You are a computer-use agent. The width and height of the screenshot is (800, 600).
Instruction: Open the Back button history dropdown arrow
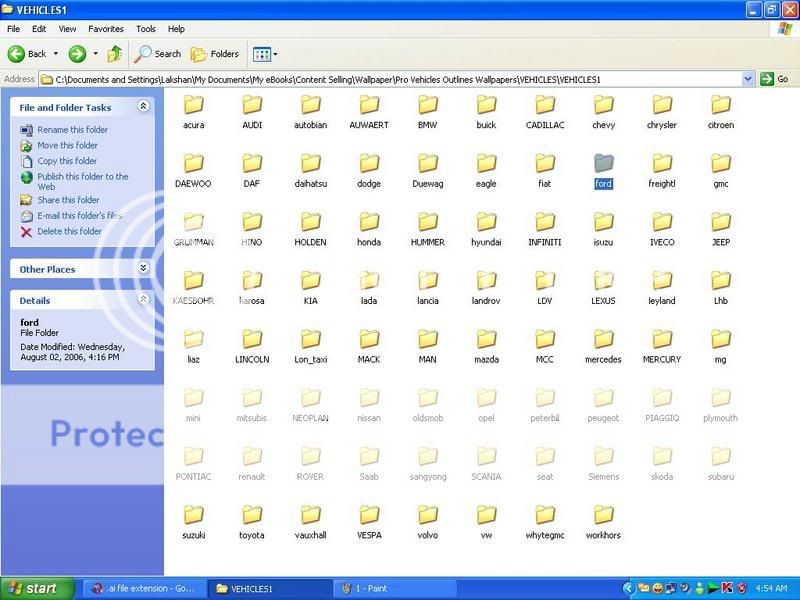56,54
